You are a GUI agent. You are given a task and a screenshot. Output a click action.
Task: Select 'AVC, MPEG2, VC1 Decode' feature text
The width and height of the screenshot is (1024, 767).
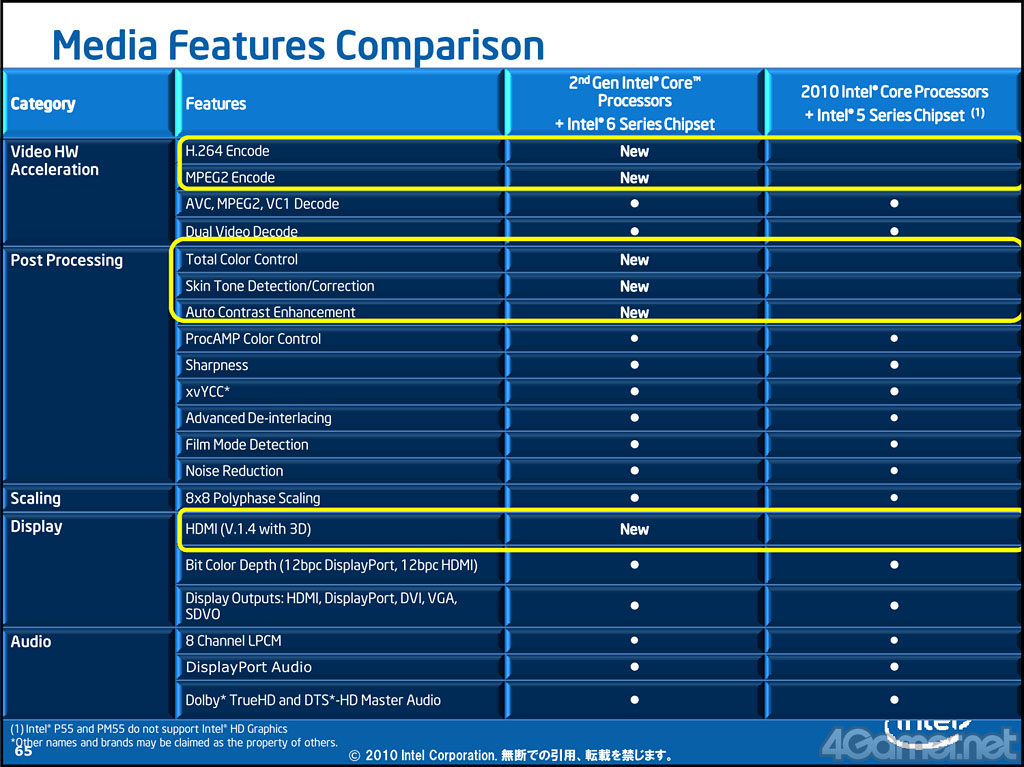[x=262, y=204]
